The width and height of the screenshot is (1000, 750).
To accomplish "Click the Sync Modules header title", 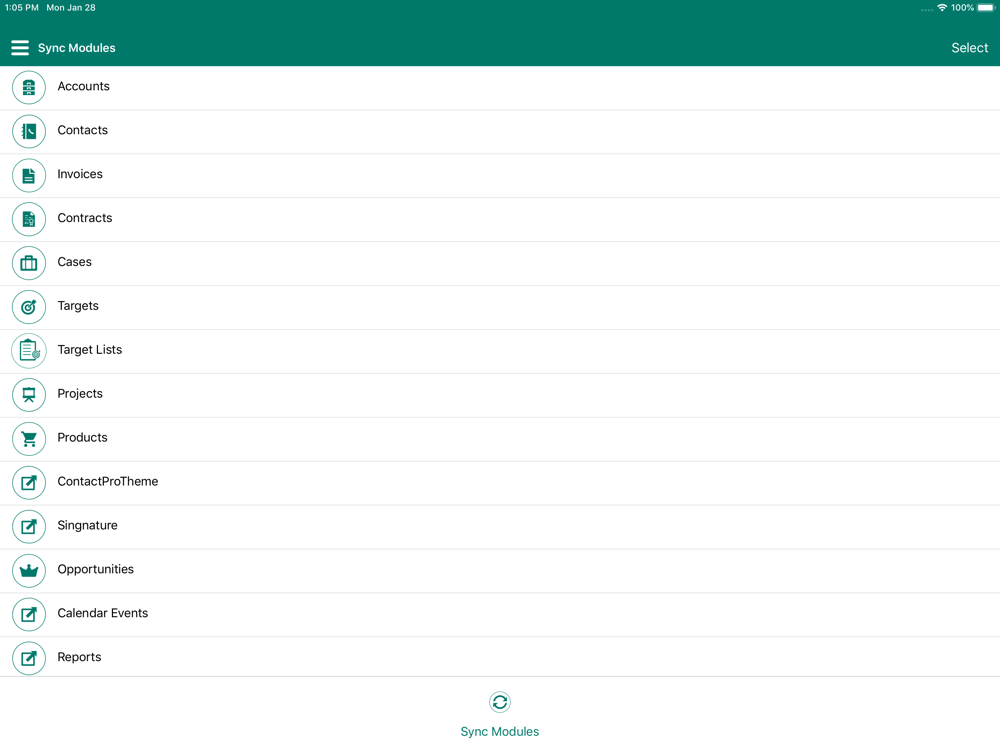I will [77, 48].
